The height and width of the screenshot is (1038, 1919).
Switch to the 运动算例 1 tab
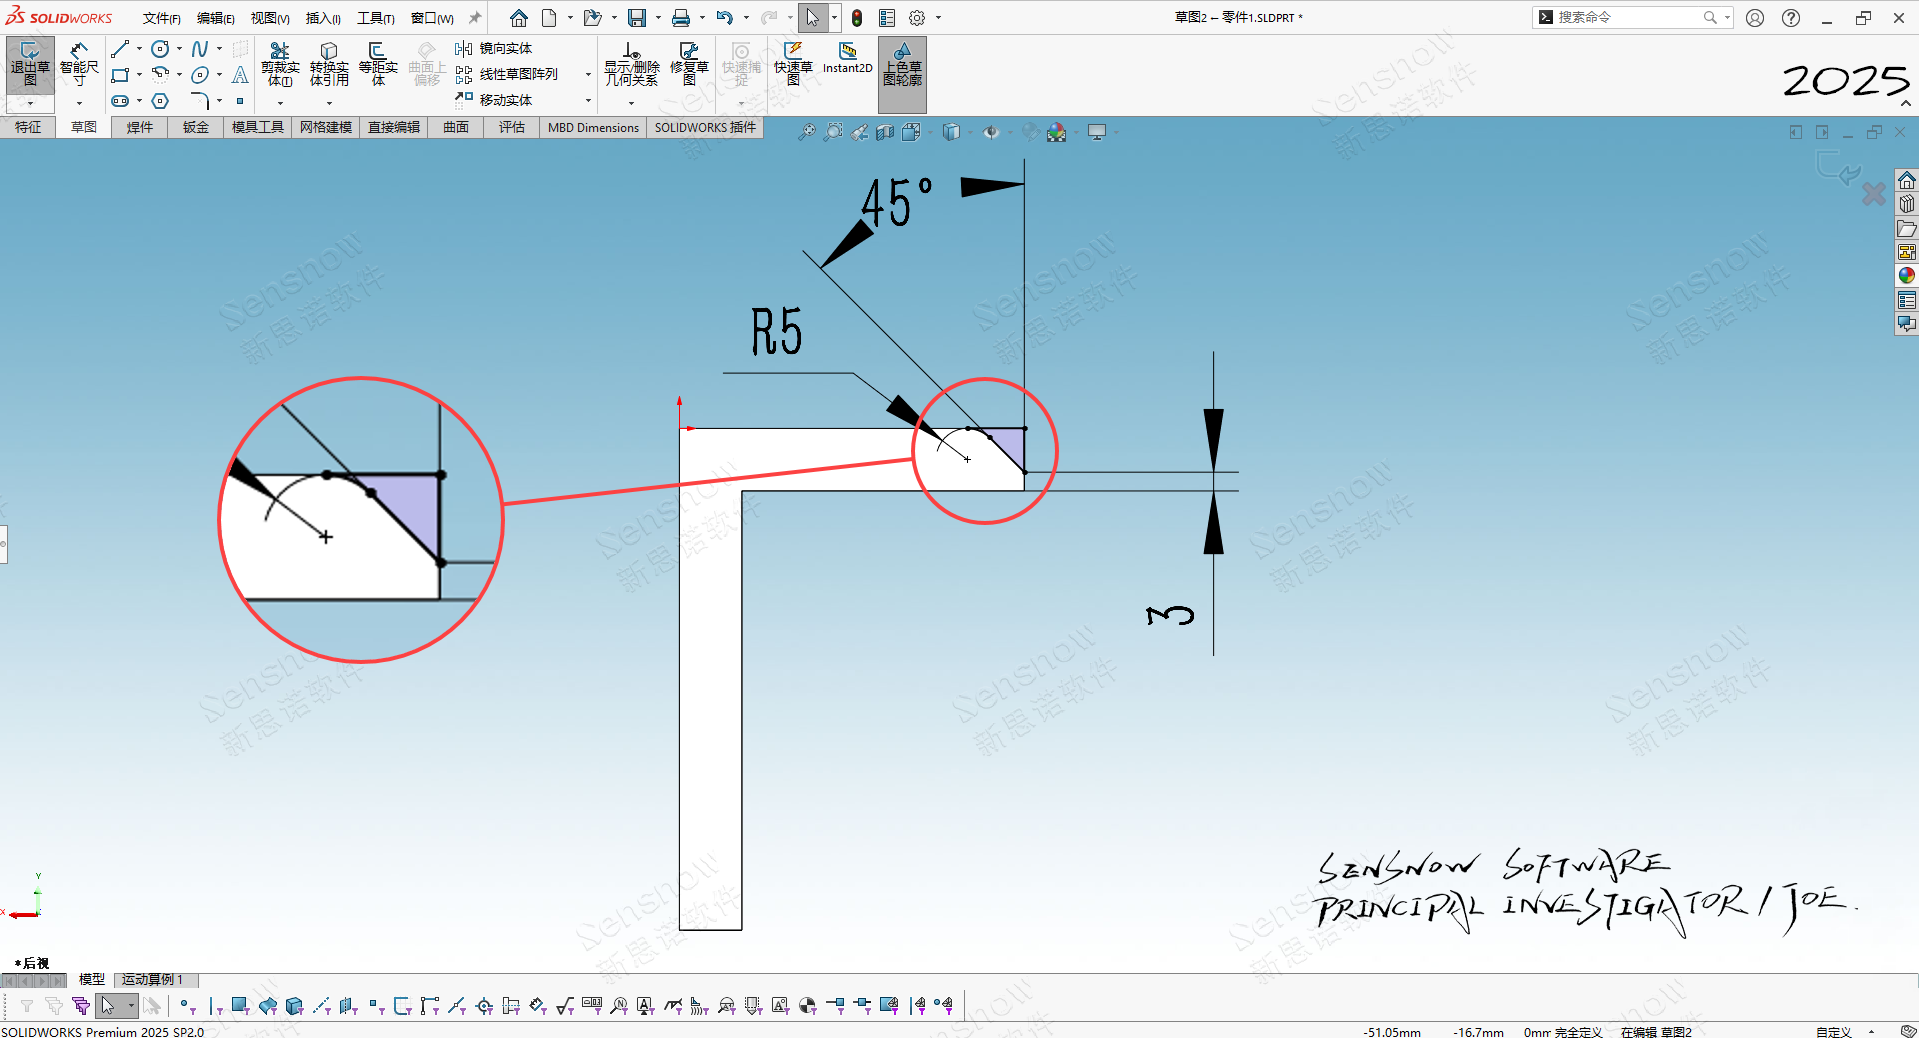point(153,980)
